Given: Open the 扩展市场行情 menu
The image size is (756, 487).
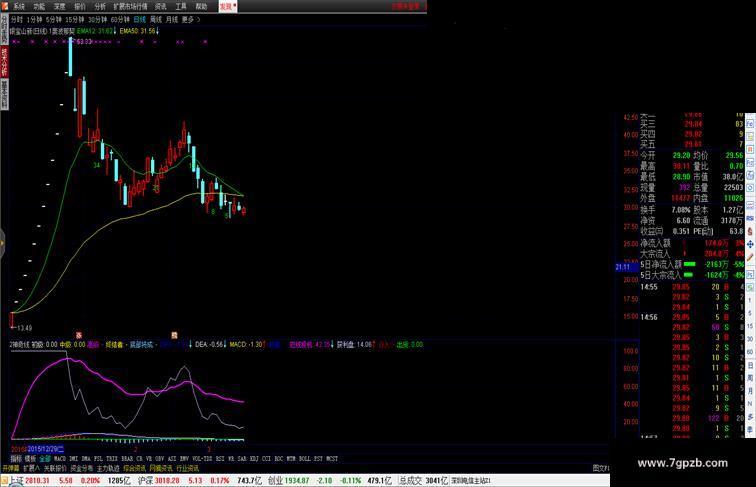Looking at the screenshot, I should coord(130,6).
